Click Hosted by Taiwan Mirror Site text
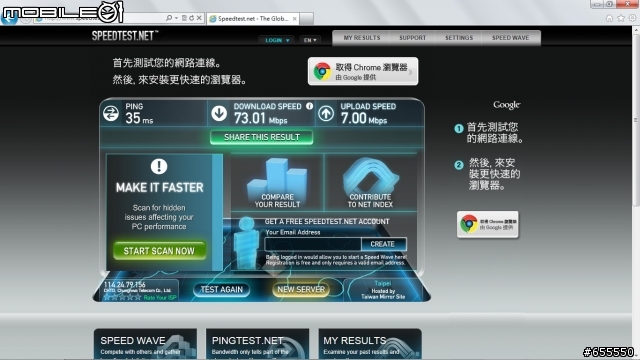The width and height of the screenshot is (640, 360). [383, 294]
